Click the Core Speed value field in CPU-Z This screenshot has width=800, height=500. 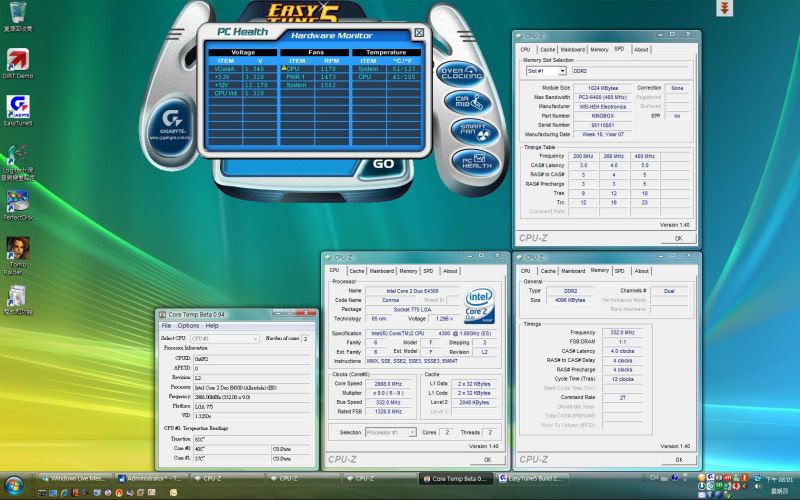pyautogui.click(x=389, y=384)
